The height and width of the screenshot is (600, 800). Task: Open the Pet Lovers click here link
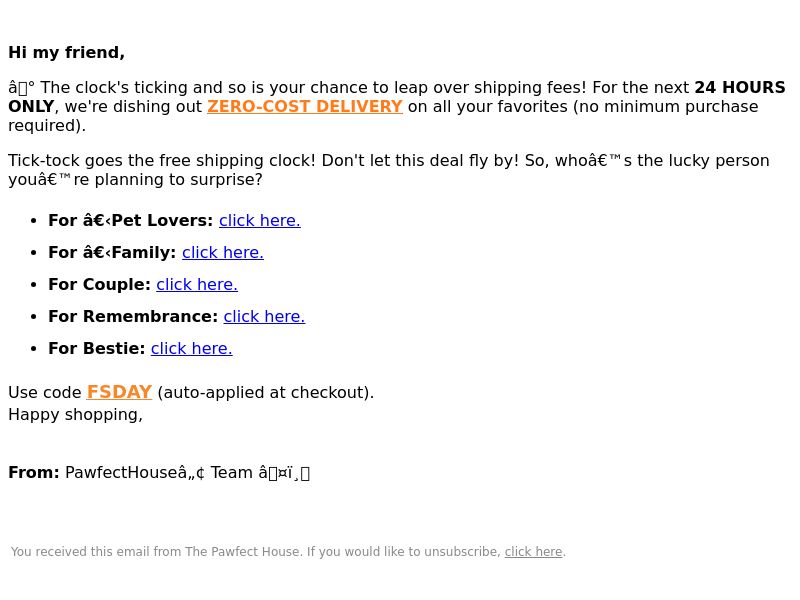click(x=260, y=220)
